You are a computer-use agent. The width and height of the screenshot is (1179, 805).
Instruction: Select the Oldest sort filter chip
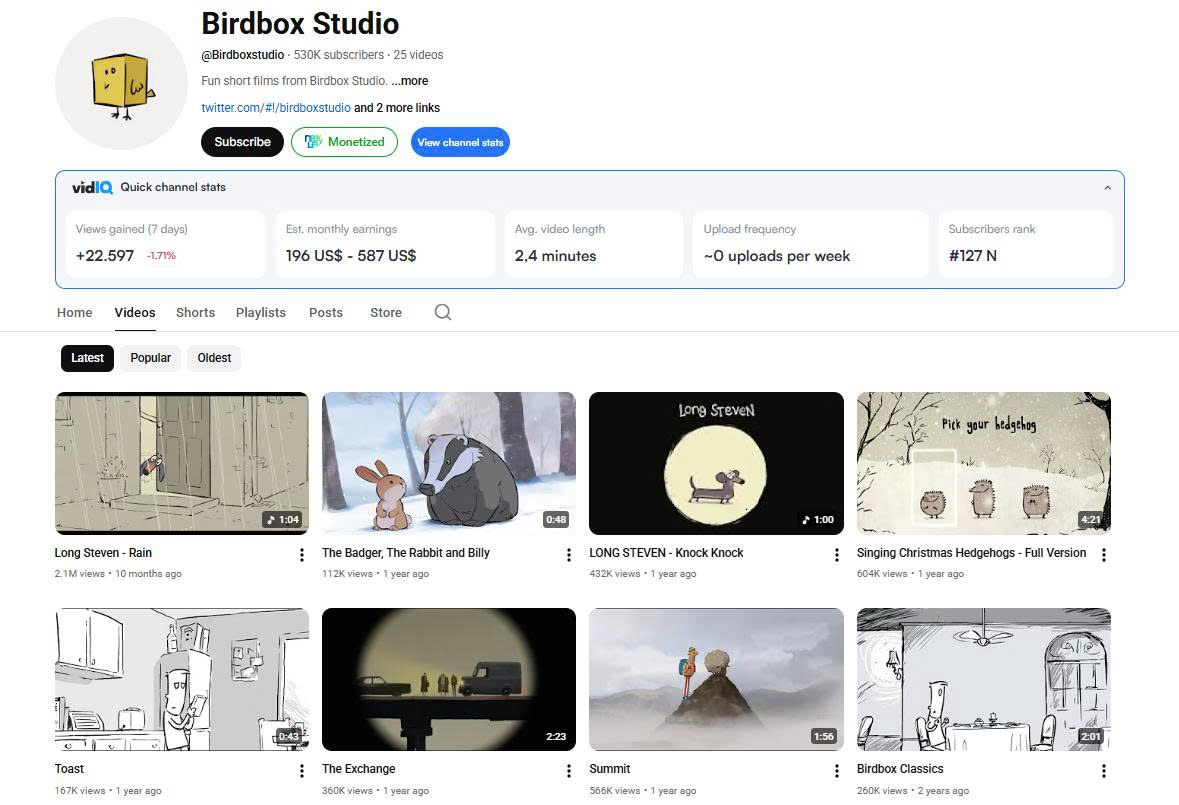tap(214, 358)
